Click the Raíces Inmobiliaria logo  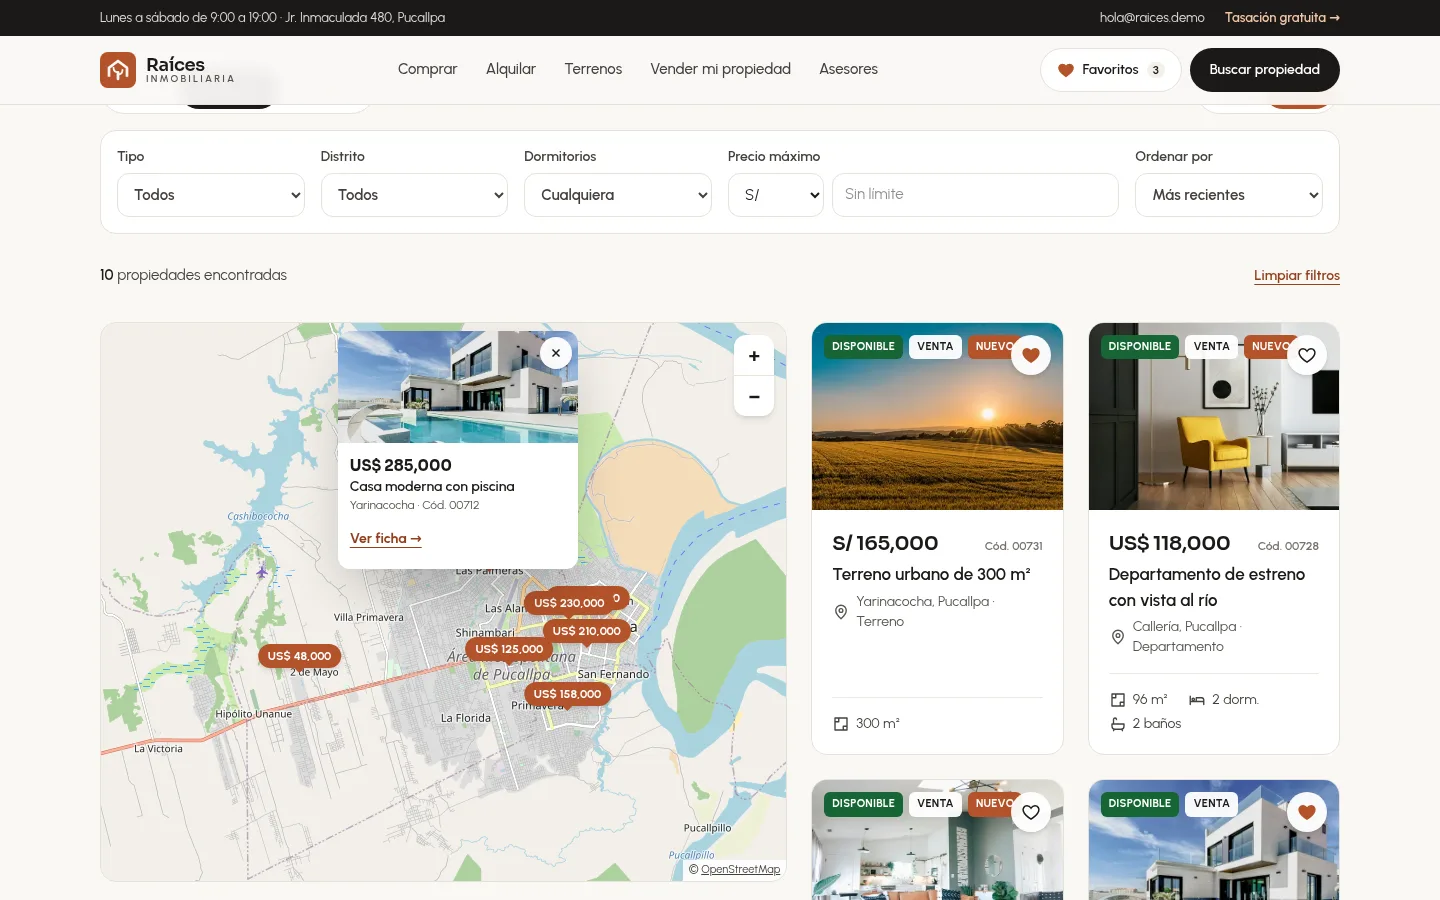click(x=167, y=70)
